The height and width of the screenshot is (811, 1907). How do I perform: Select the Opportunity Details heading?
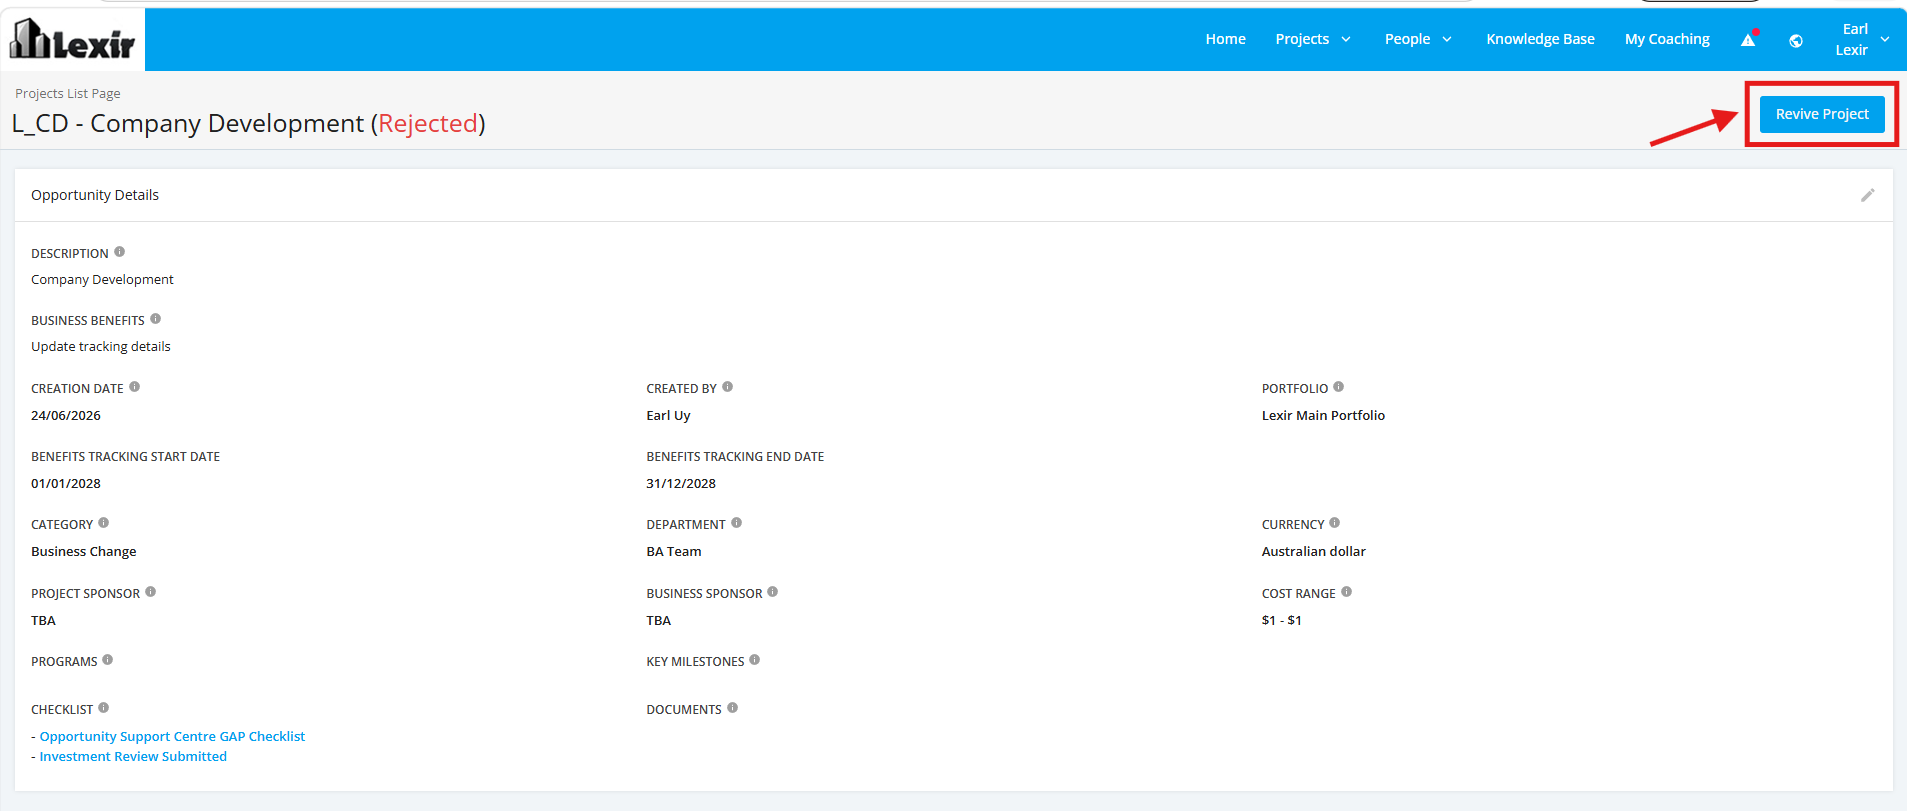pyautogui.click(x=95, y=195)
